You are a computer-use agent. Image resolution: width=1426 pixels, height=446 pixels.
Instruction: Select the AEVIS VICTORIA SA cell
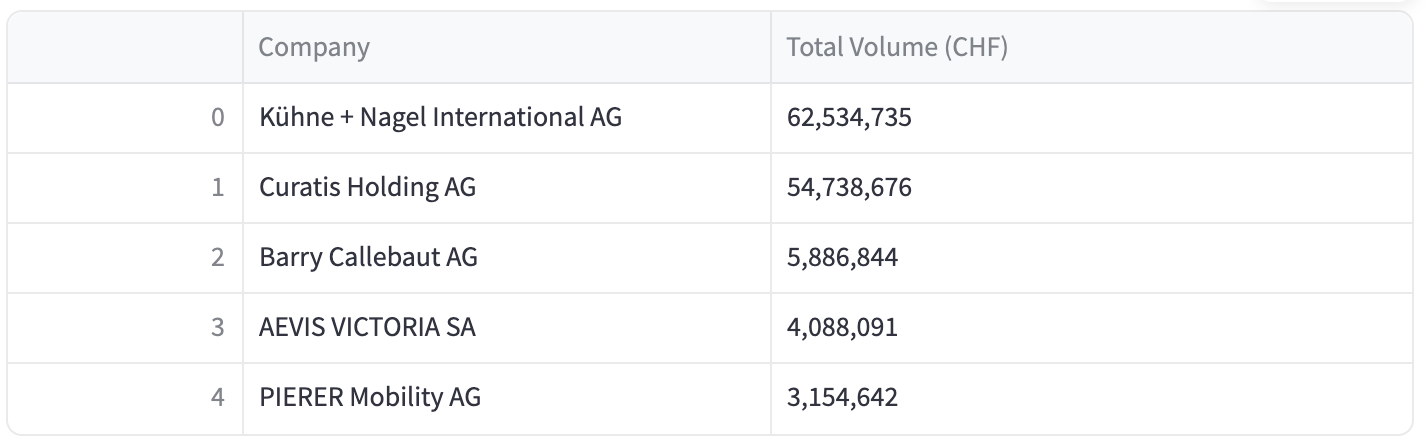pyautogui.click(x=506, y=328)
